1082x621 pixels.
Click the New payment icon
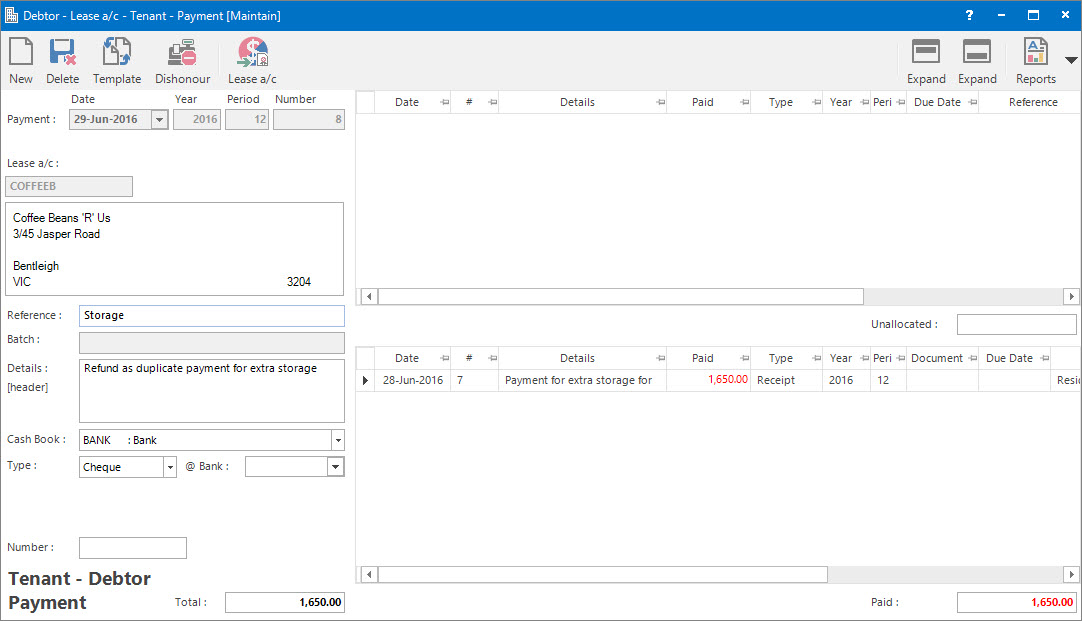[x=21, y=61]
